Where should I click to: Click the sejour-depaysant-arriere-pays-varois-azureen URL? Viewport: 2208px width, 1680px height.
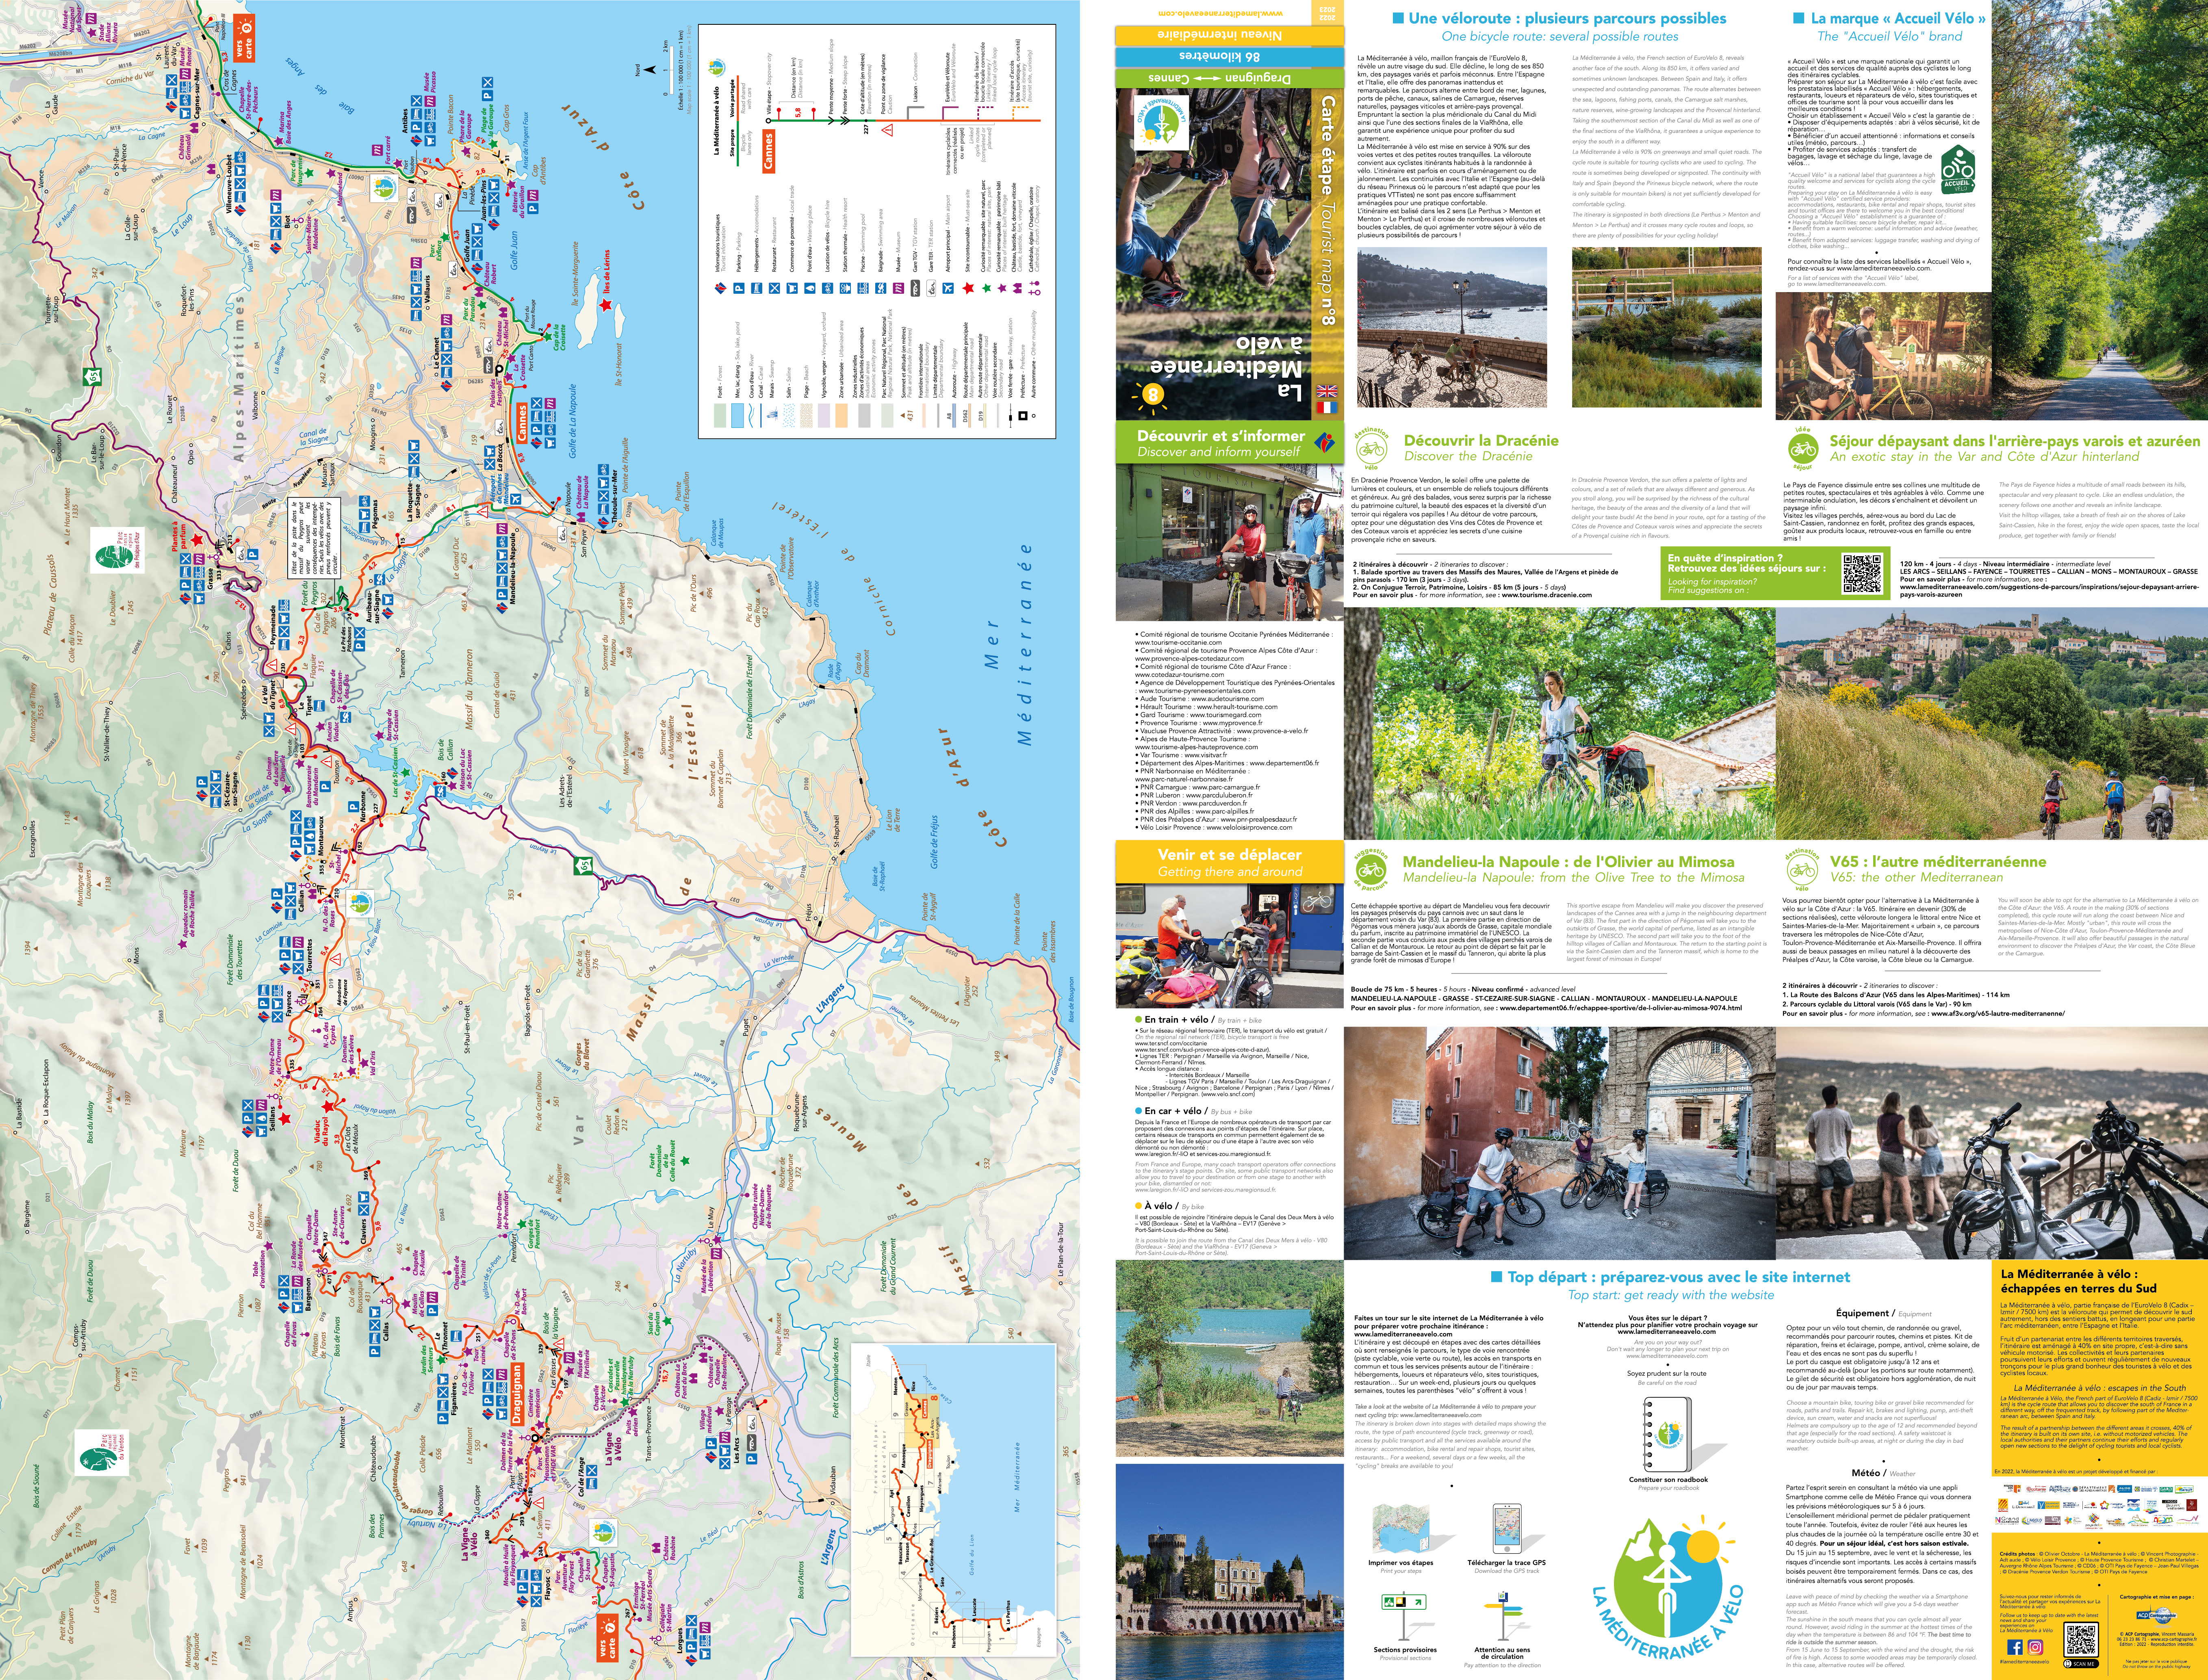click(2050, 591)
